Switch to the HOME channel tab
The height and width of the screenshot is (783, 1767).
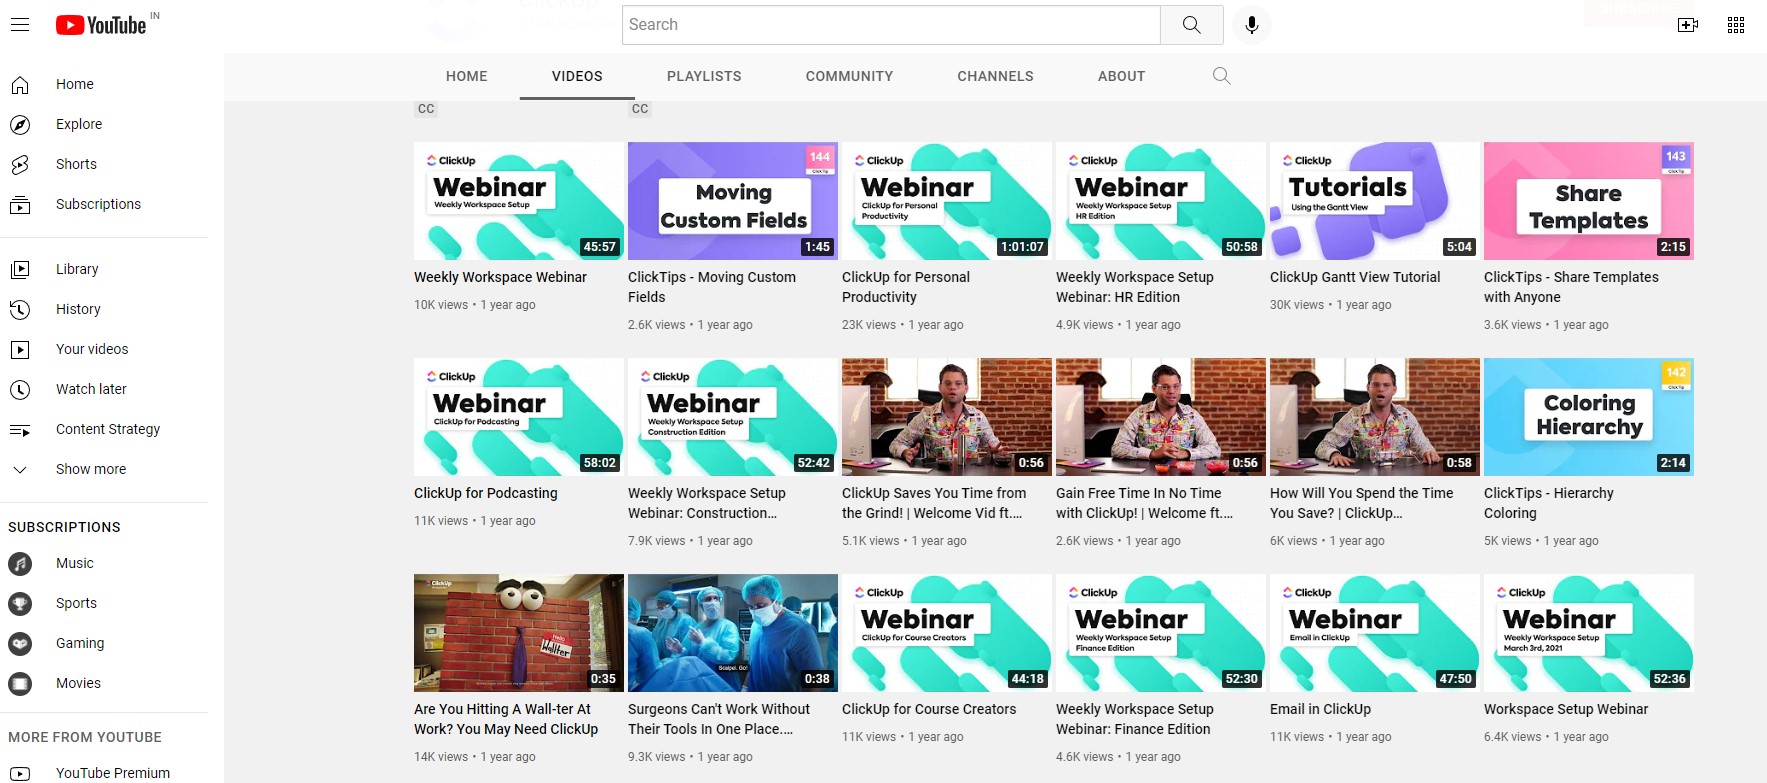coord(467,76)
